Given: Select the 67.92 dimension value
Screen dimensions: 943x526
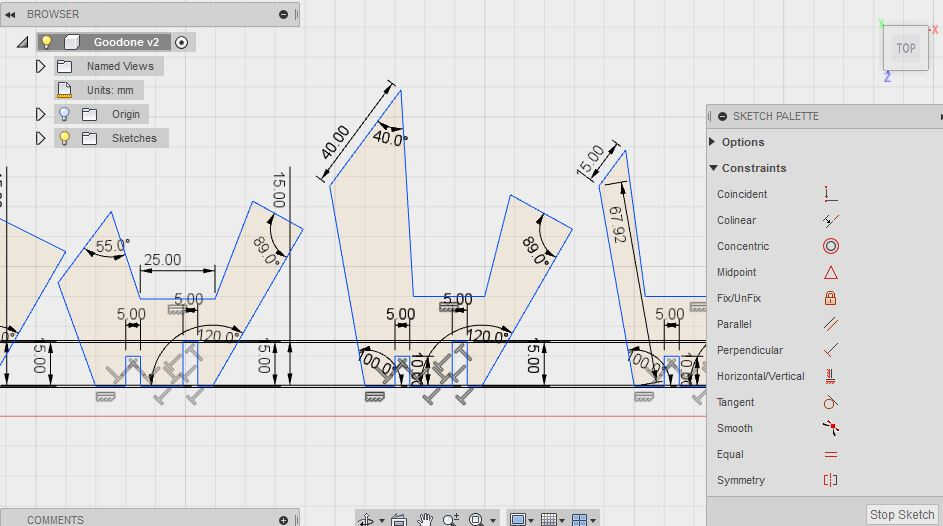Looking at the screenshot, I should point(618,224).
